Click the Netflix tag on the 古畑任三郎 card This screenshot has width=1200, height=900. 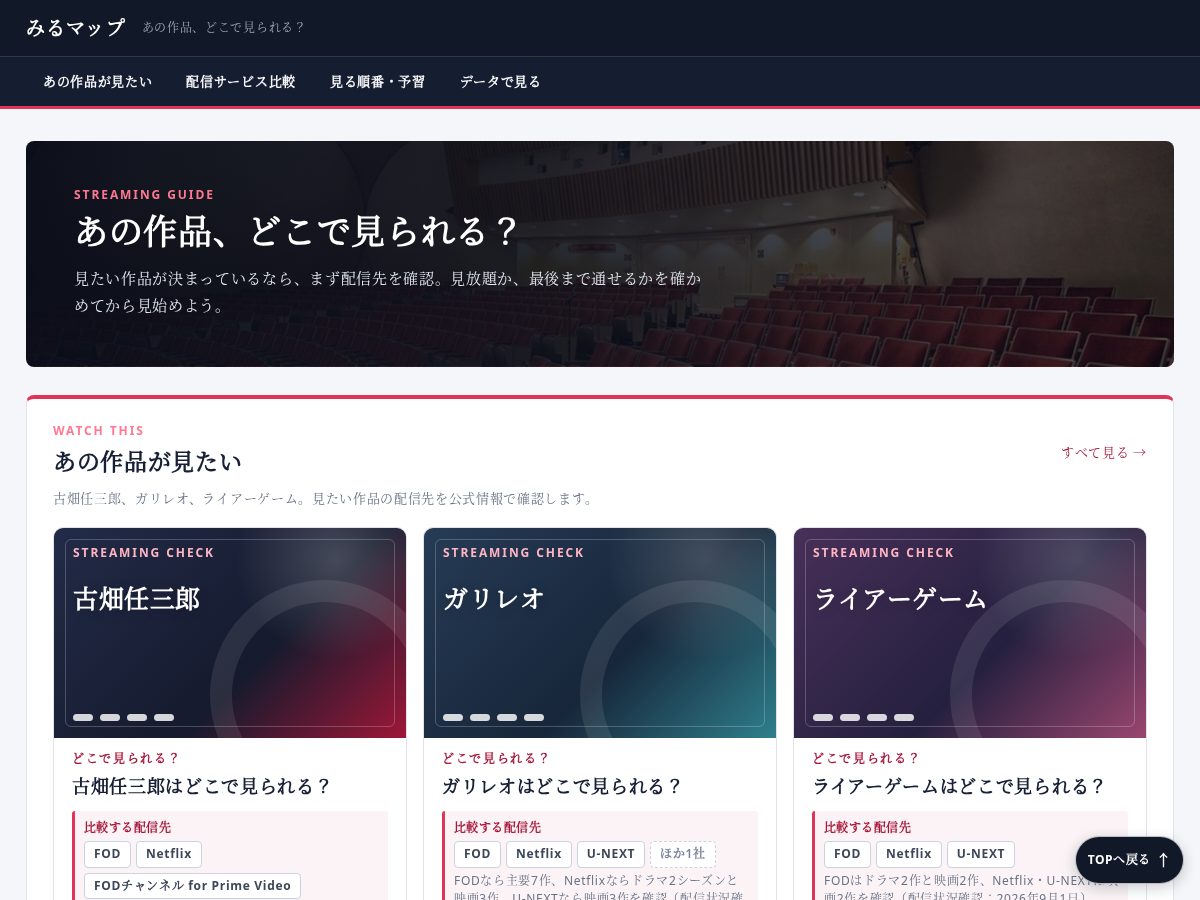click(169, 854)
